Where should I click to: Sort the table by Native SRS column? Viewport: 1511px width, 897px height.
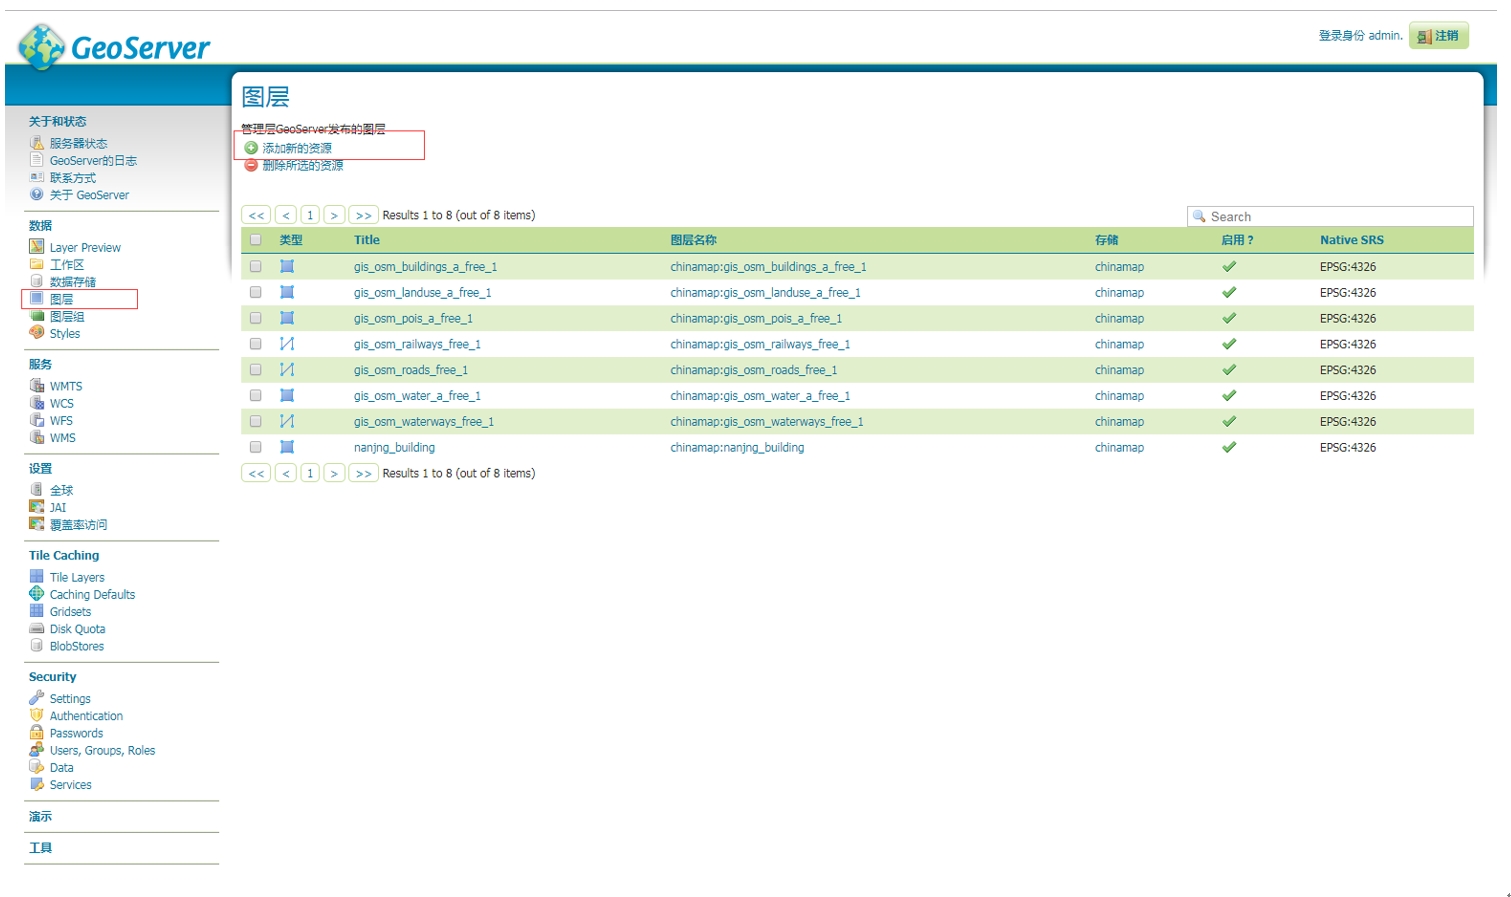pyautogui.click(x=1351, y=240)
